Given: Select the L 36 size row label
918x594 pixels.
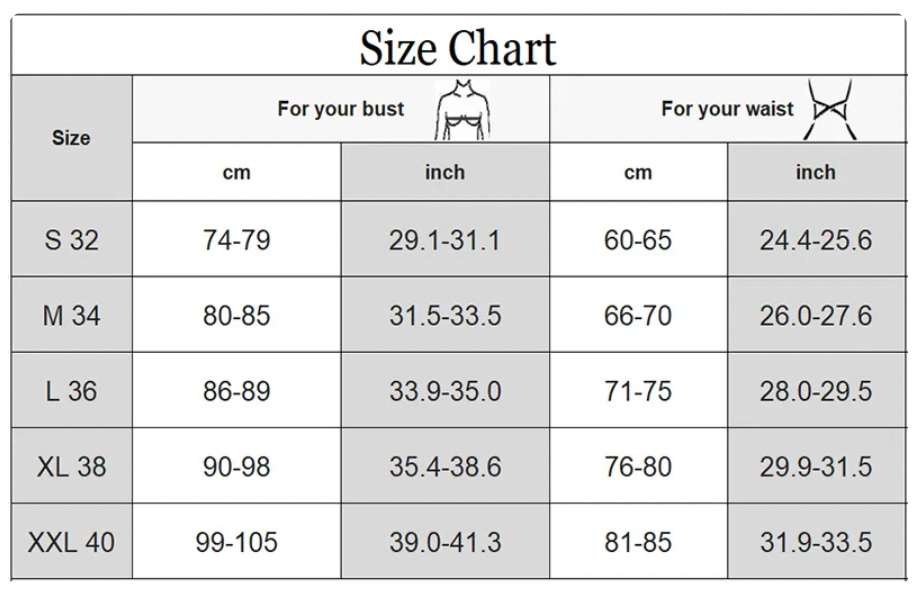Looking at the screenshot, I should [71, 390].
